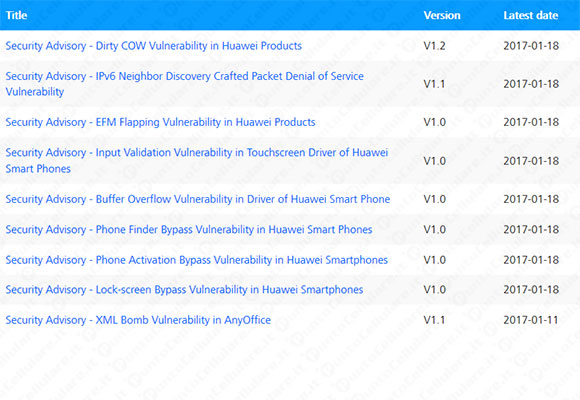Select version V1.0 in Lock-screen Bypass row

click(435, 289)
